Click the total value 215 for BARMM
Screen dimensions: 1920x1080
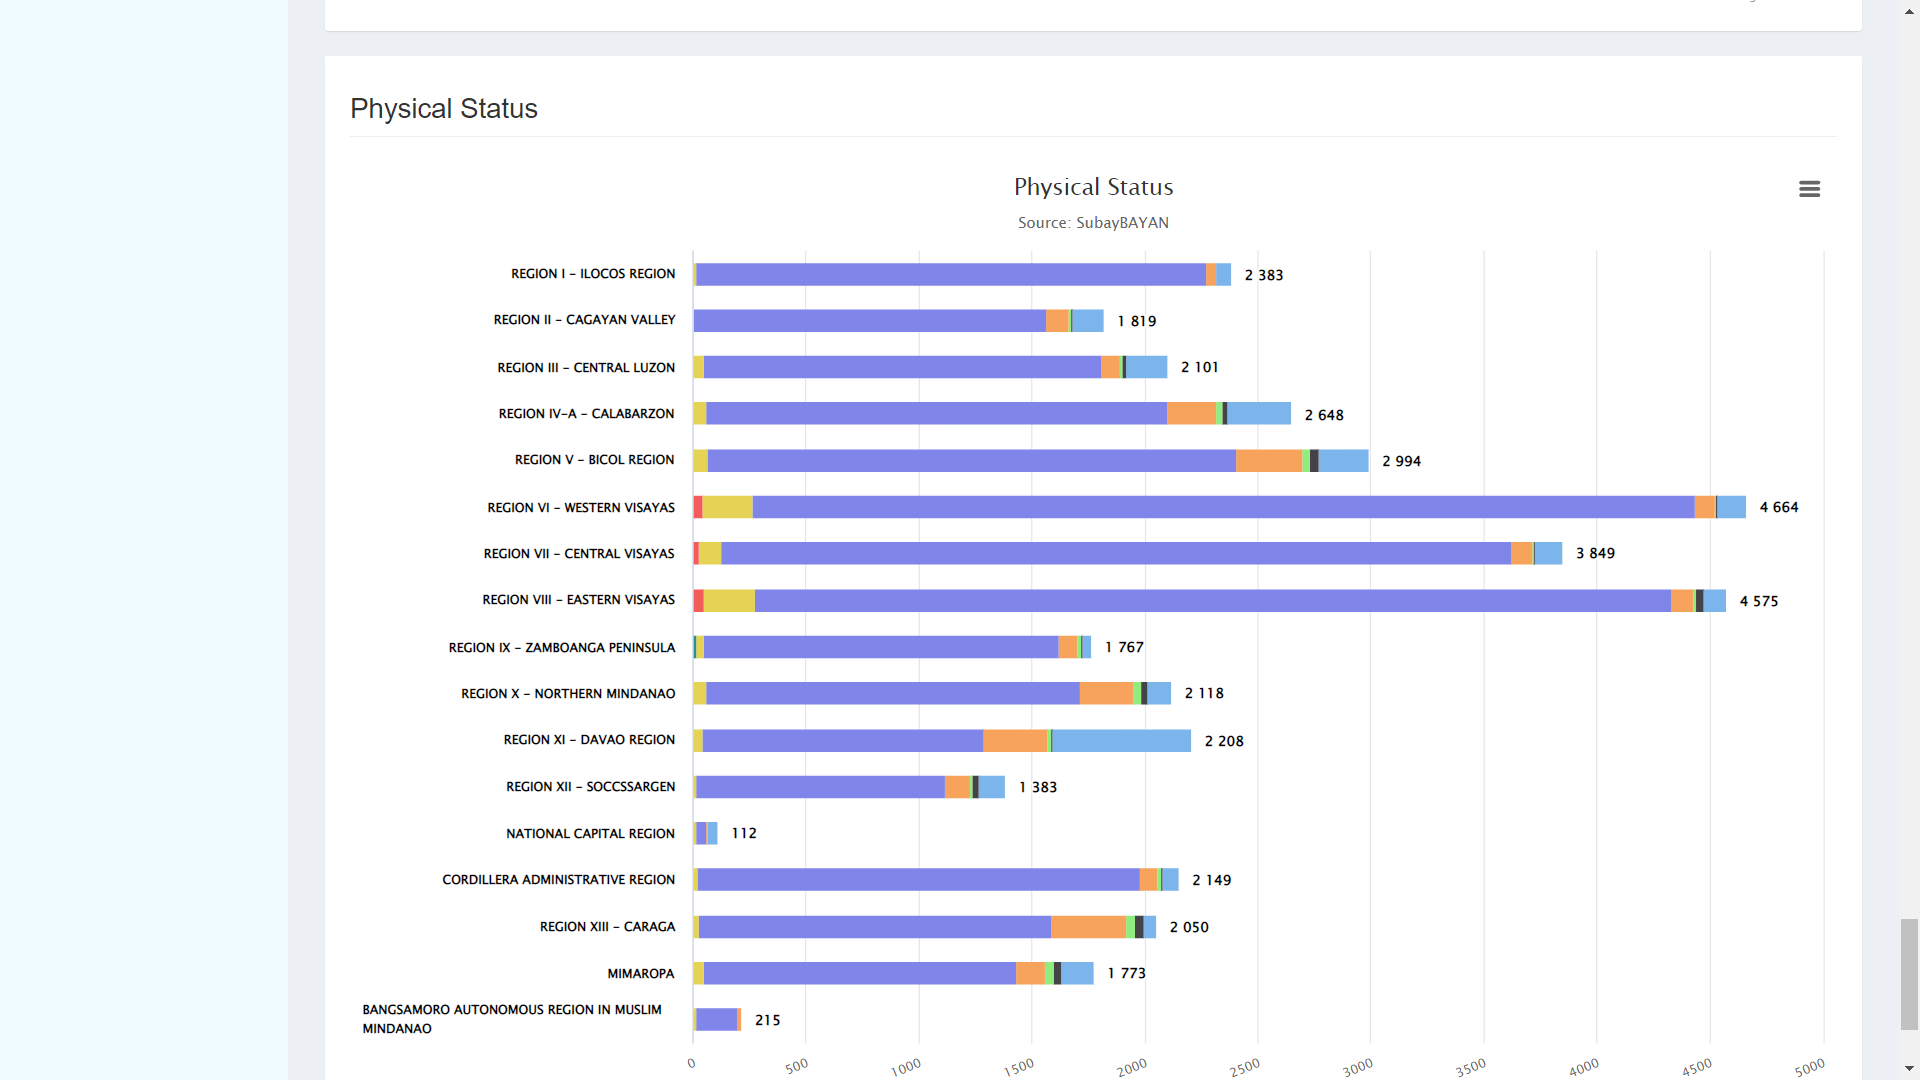[x=767, y=1021]
